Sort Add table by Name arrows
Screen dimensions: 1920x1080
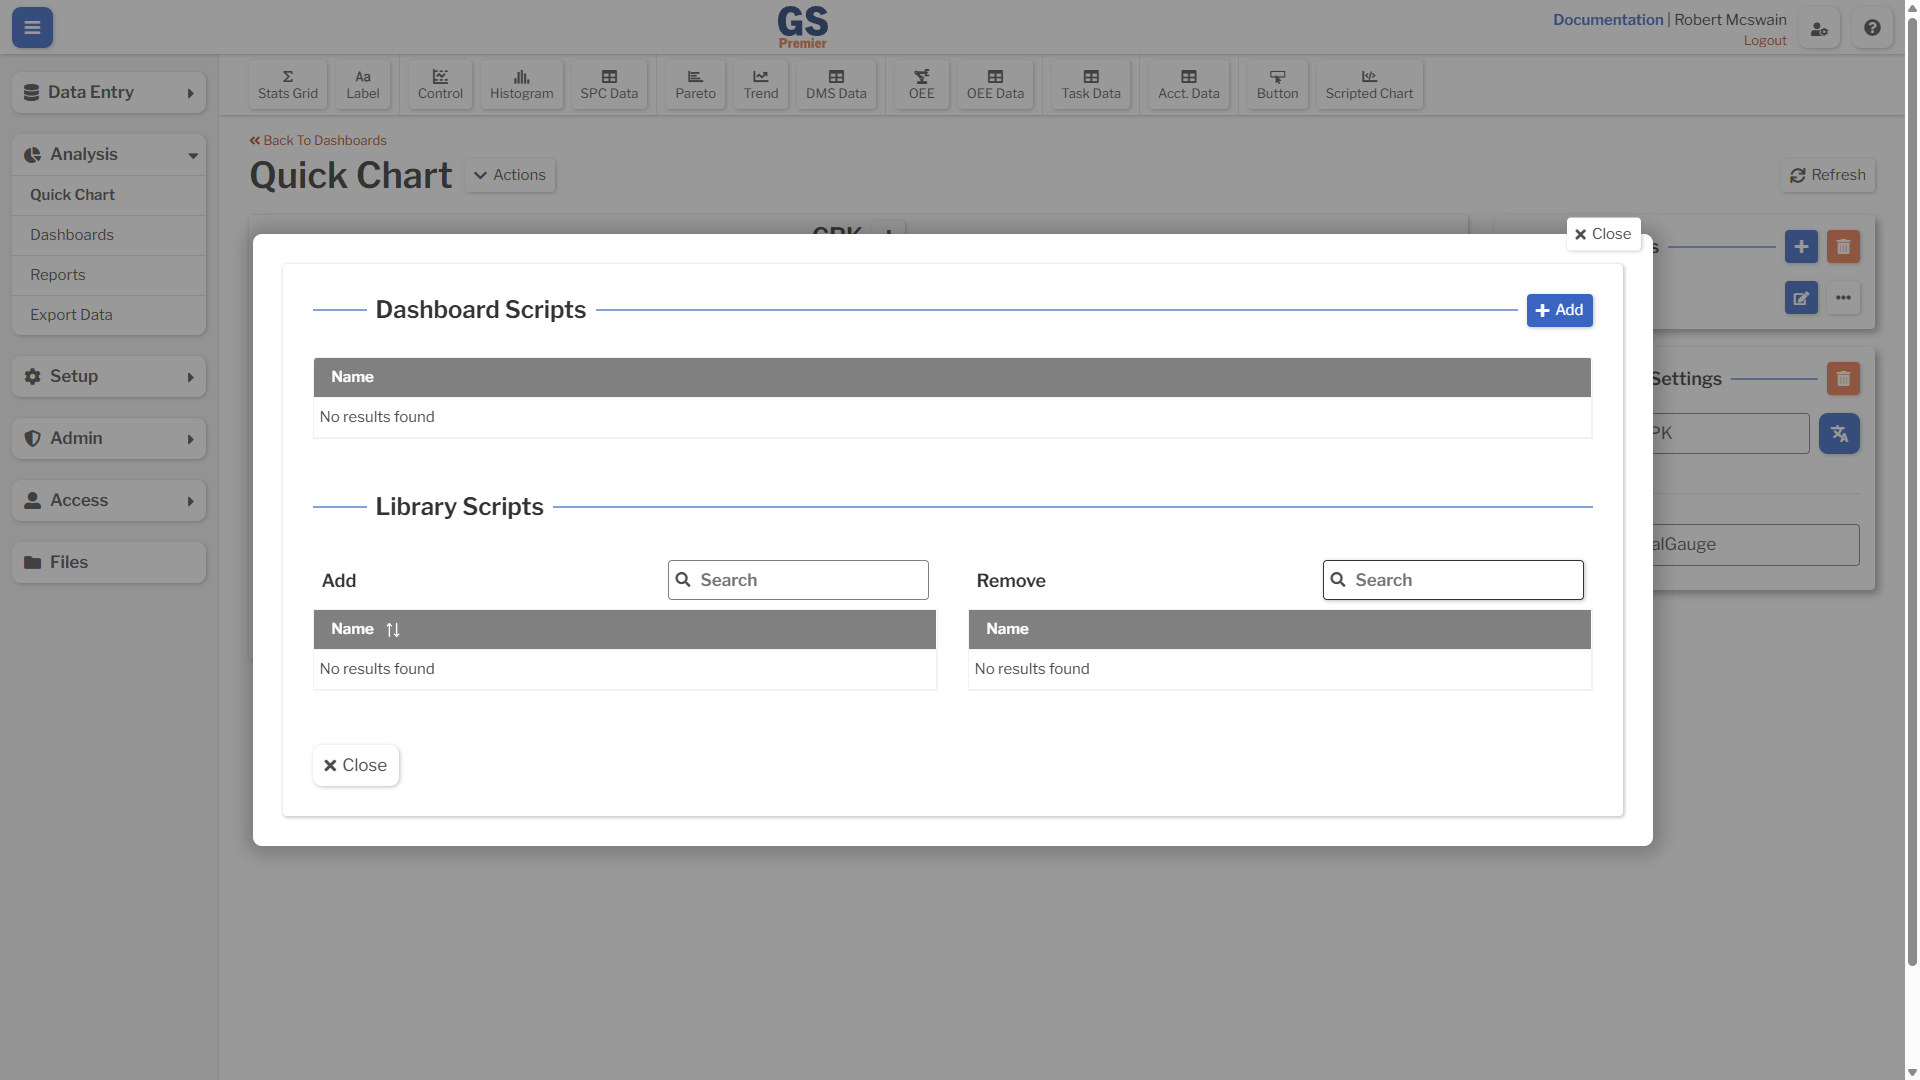click(393, 630)
